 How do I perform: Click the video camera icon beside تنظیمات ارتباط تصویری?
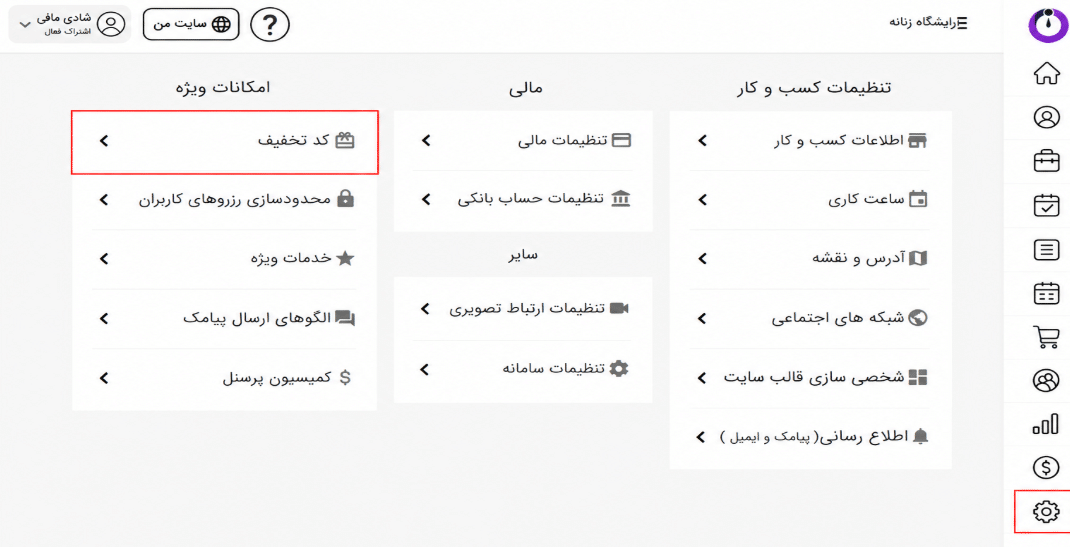click(619, 308)
